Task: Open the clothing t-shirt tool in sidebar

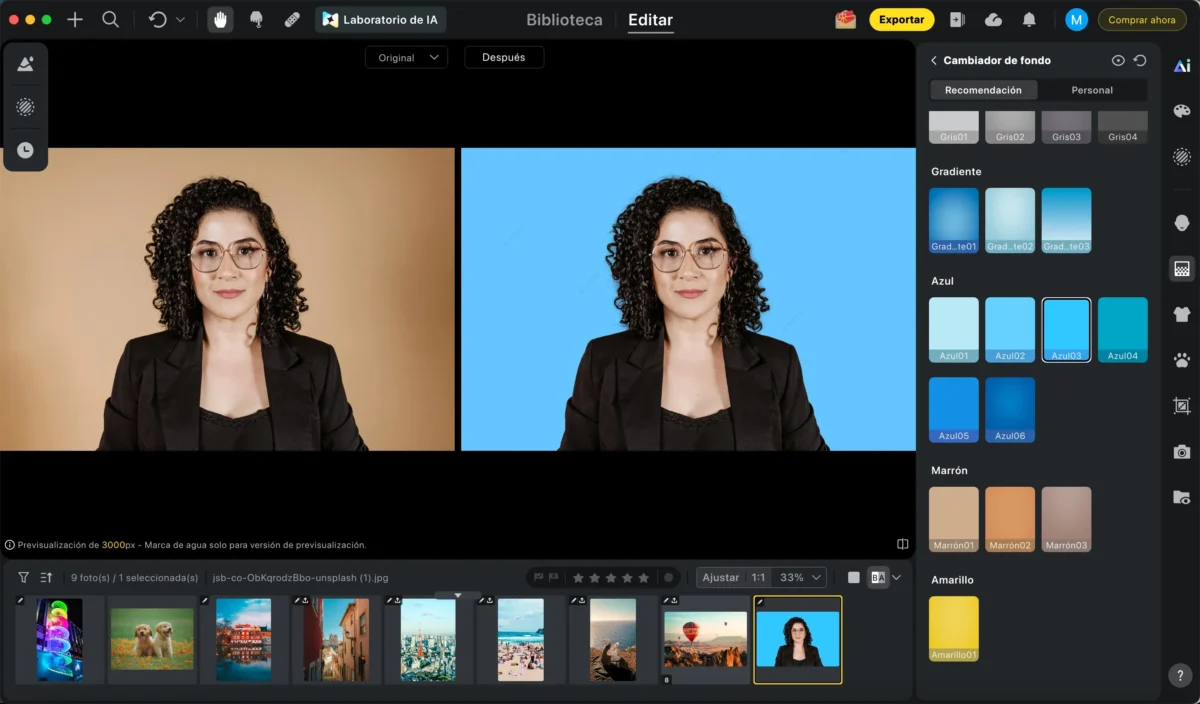Action: coord(1182,314)
